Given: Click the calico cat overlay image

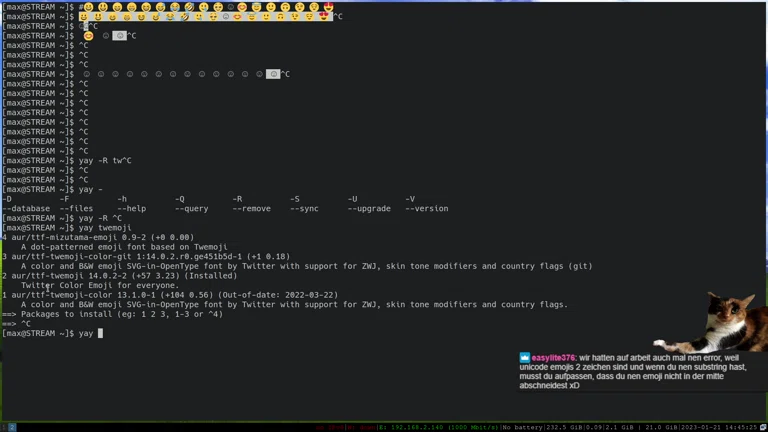Looking at the screenshot, I should point(713,322).
